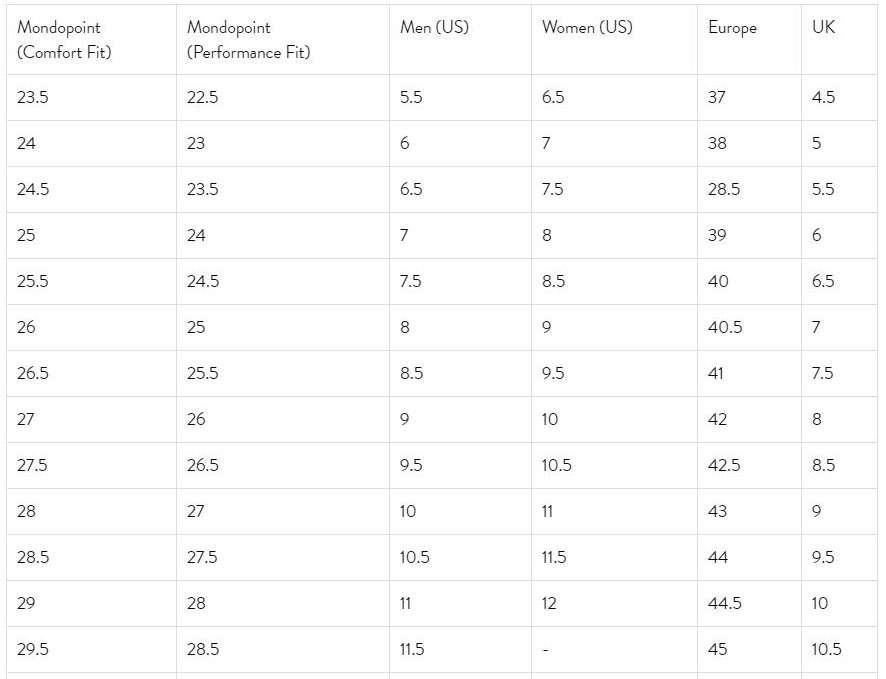Click the Mondopoint (Performance Fit) column header

point(248,40)
